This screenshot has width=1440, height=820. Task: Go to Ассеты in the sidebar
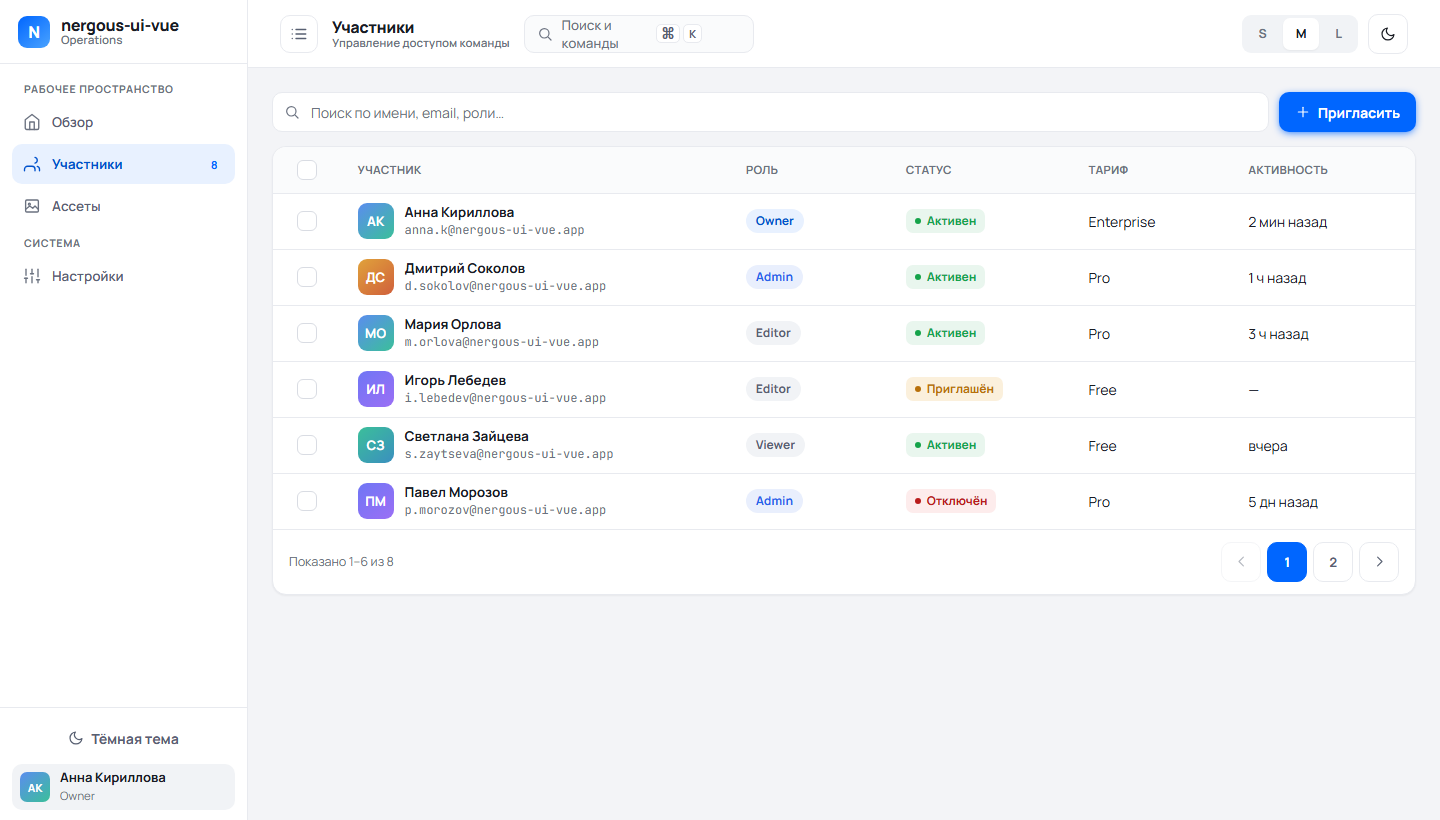[x=123, y=206]
